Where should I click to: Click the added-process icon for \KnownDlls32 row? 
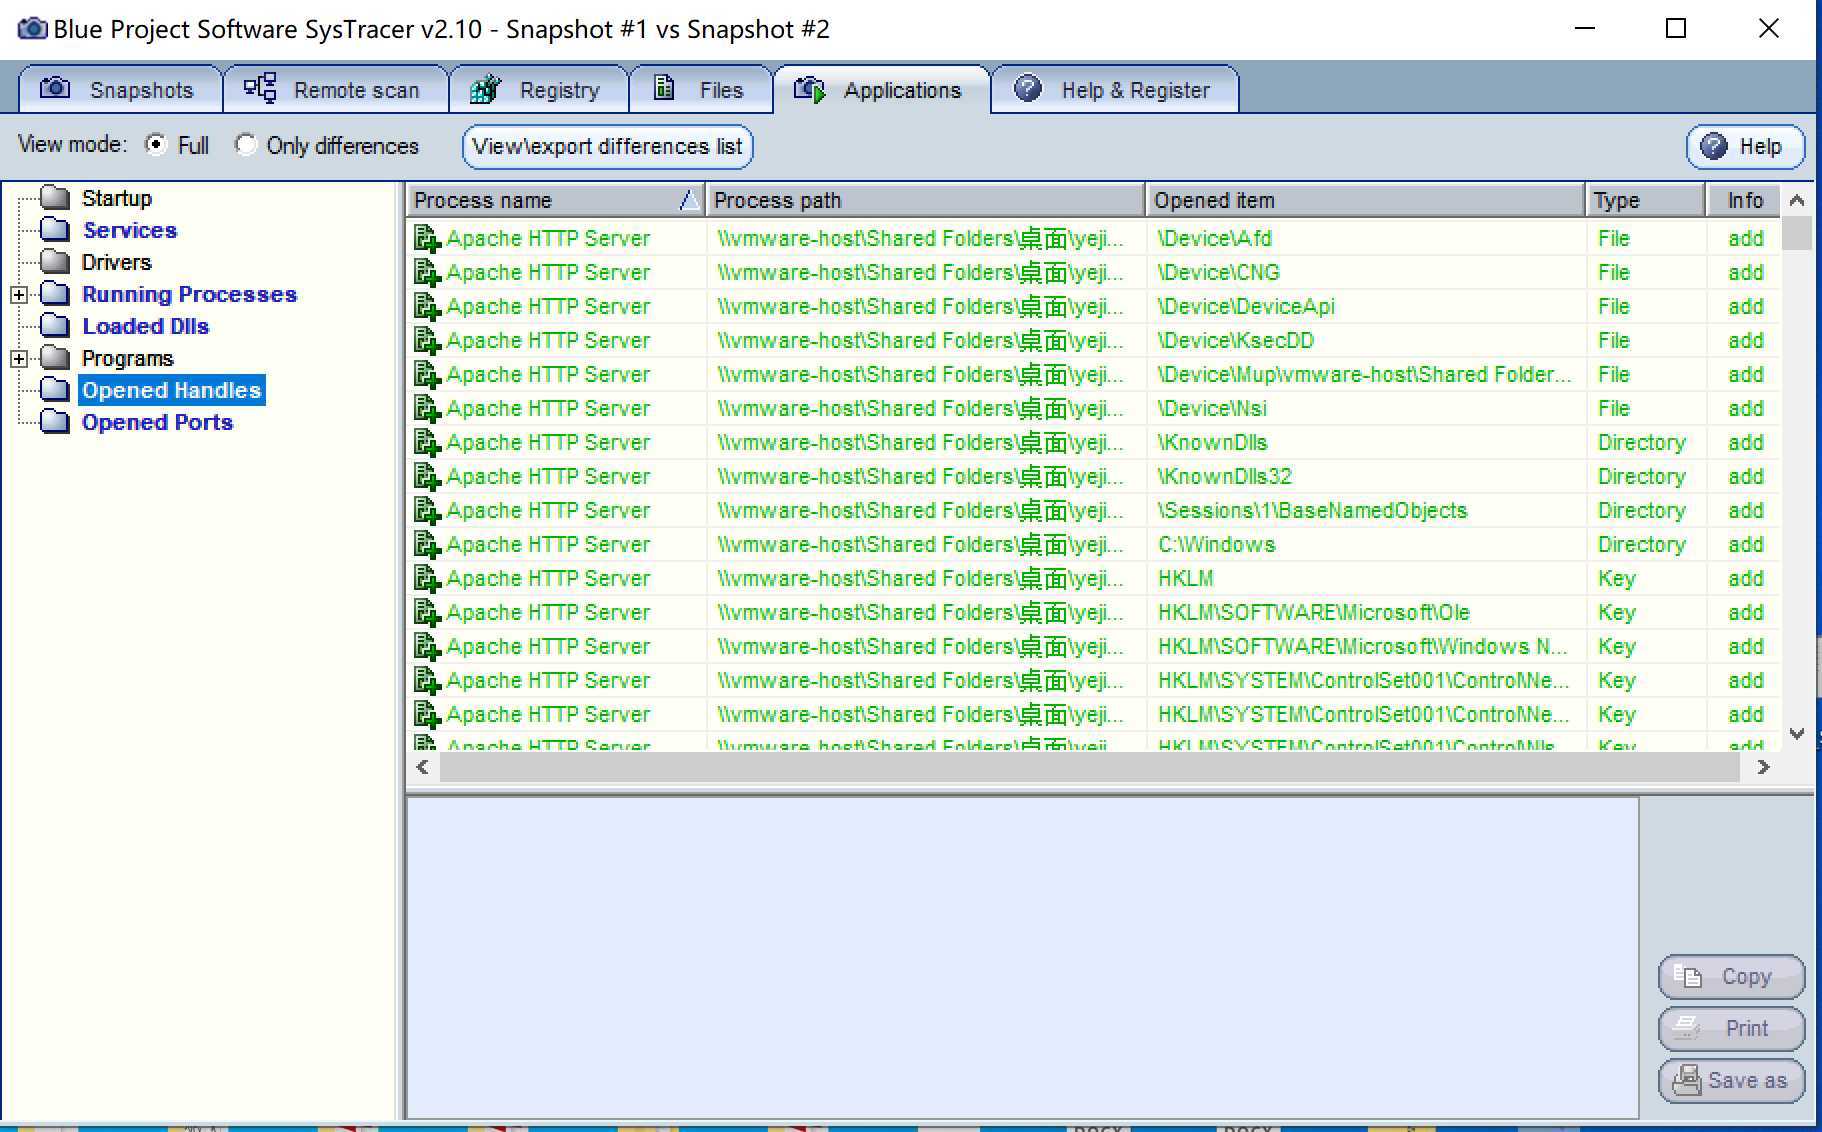427,477
